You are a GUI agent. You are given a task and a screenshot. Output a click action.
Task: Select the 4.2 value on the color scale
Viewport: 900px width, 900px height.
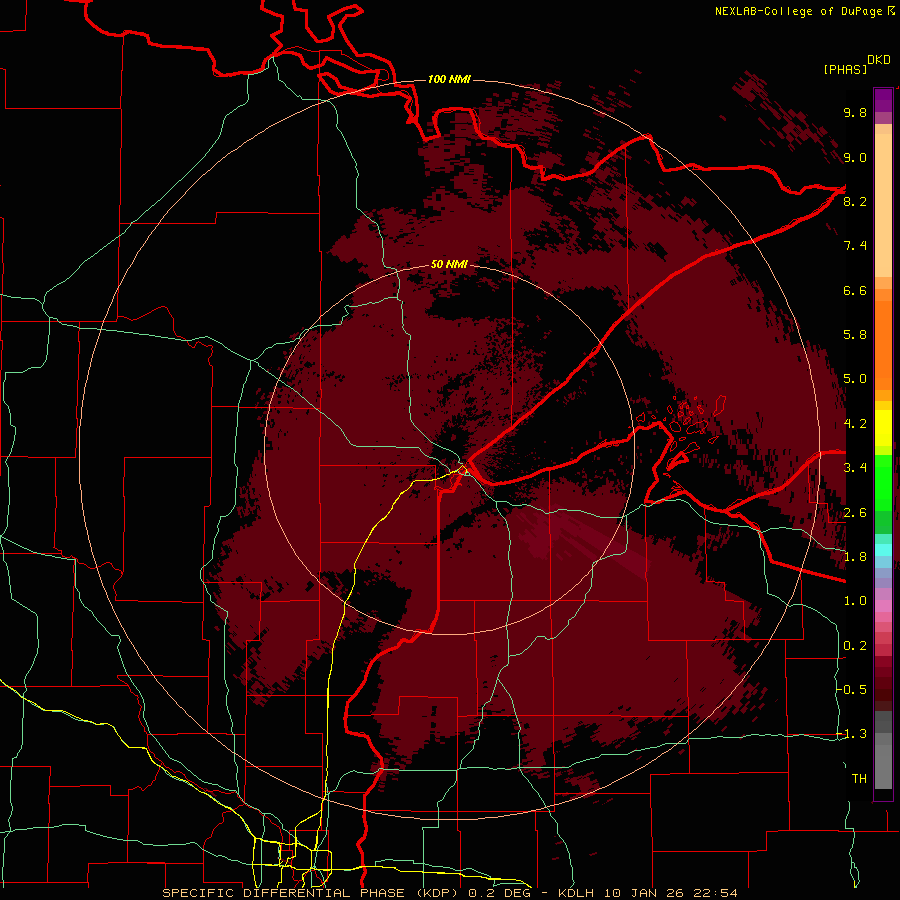(855, 424)
